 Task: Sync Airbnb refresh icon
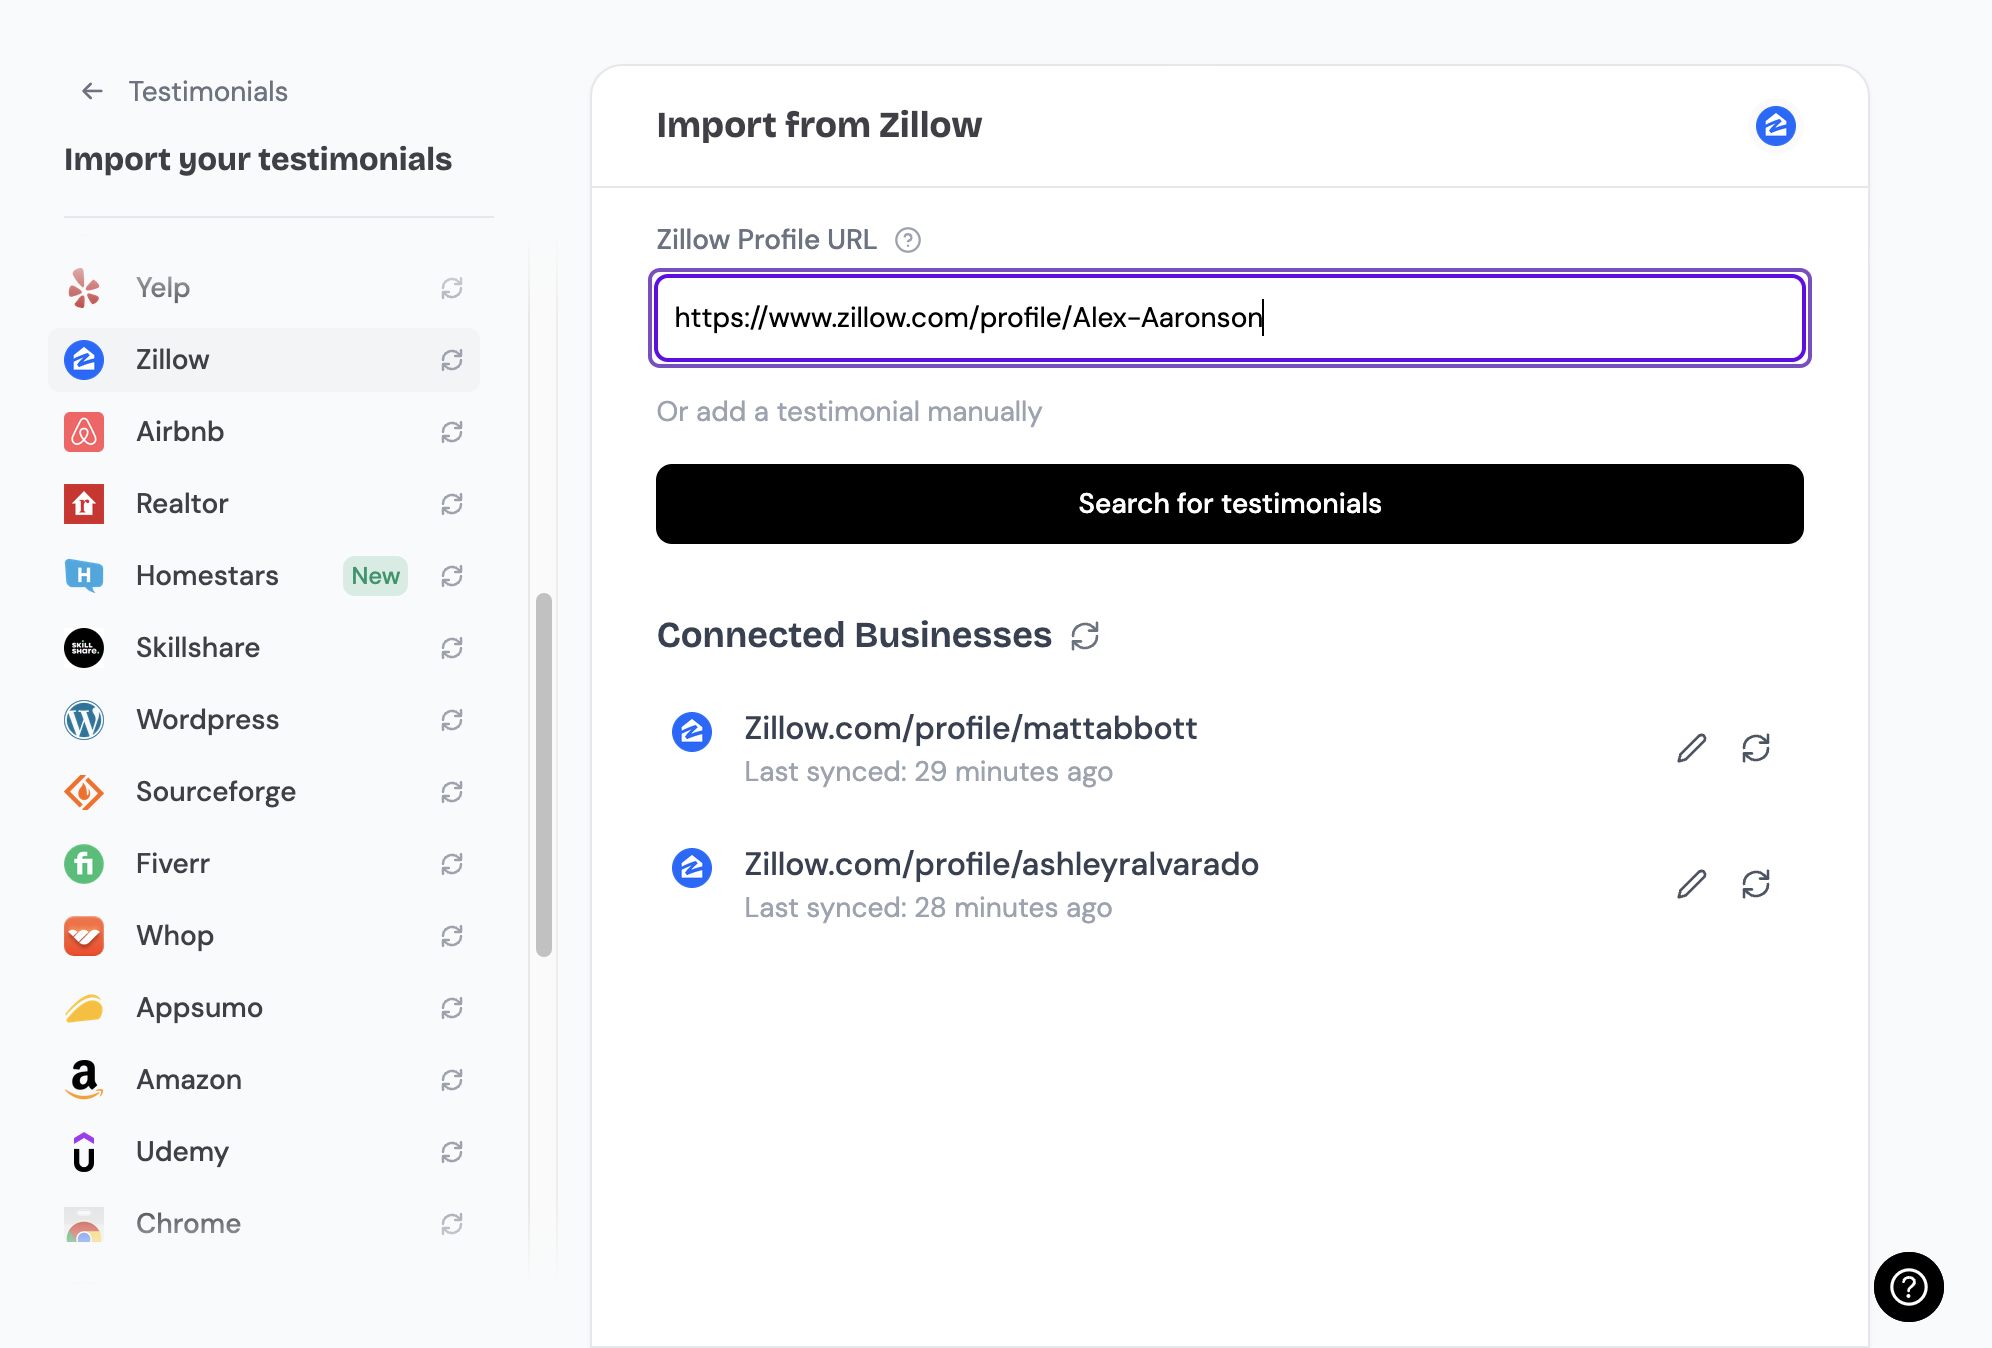tap(452, 432)
